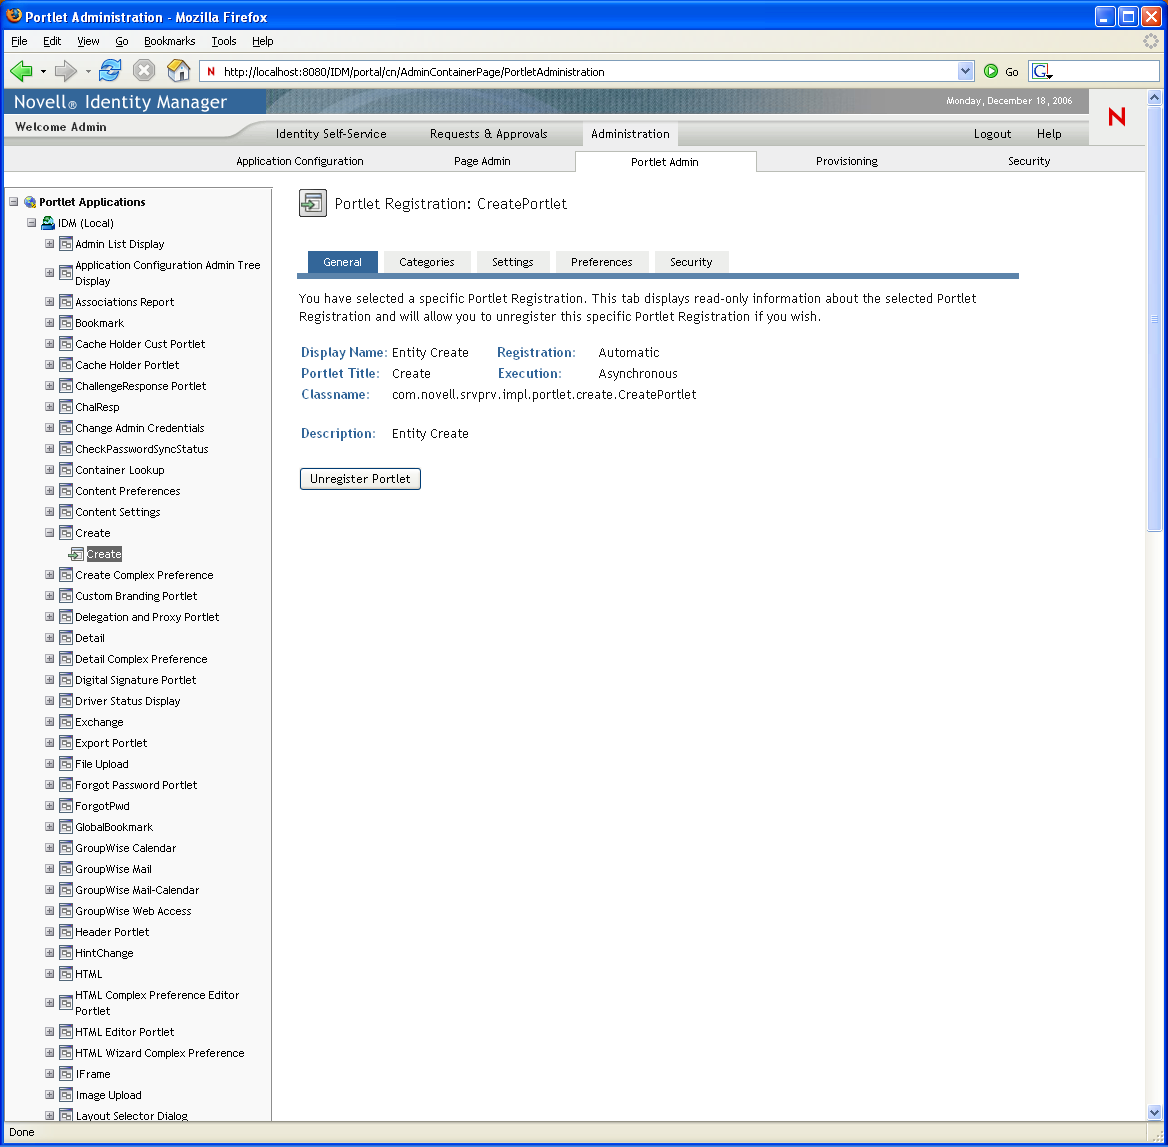The image size is (1168, 1147).
Task: Click the Create registration child icon
Action: (x=76, y=554)
